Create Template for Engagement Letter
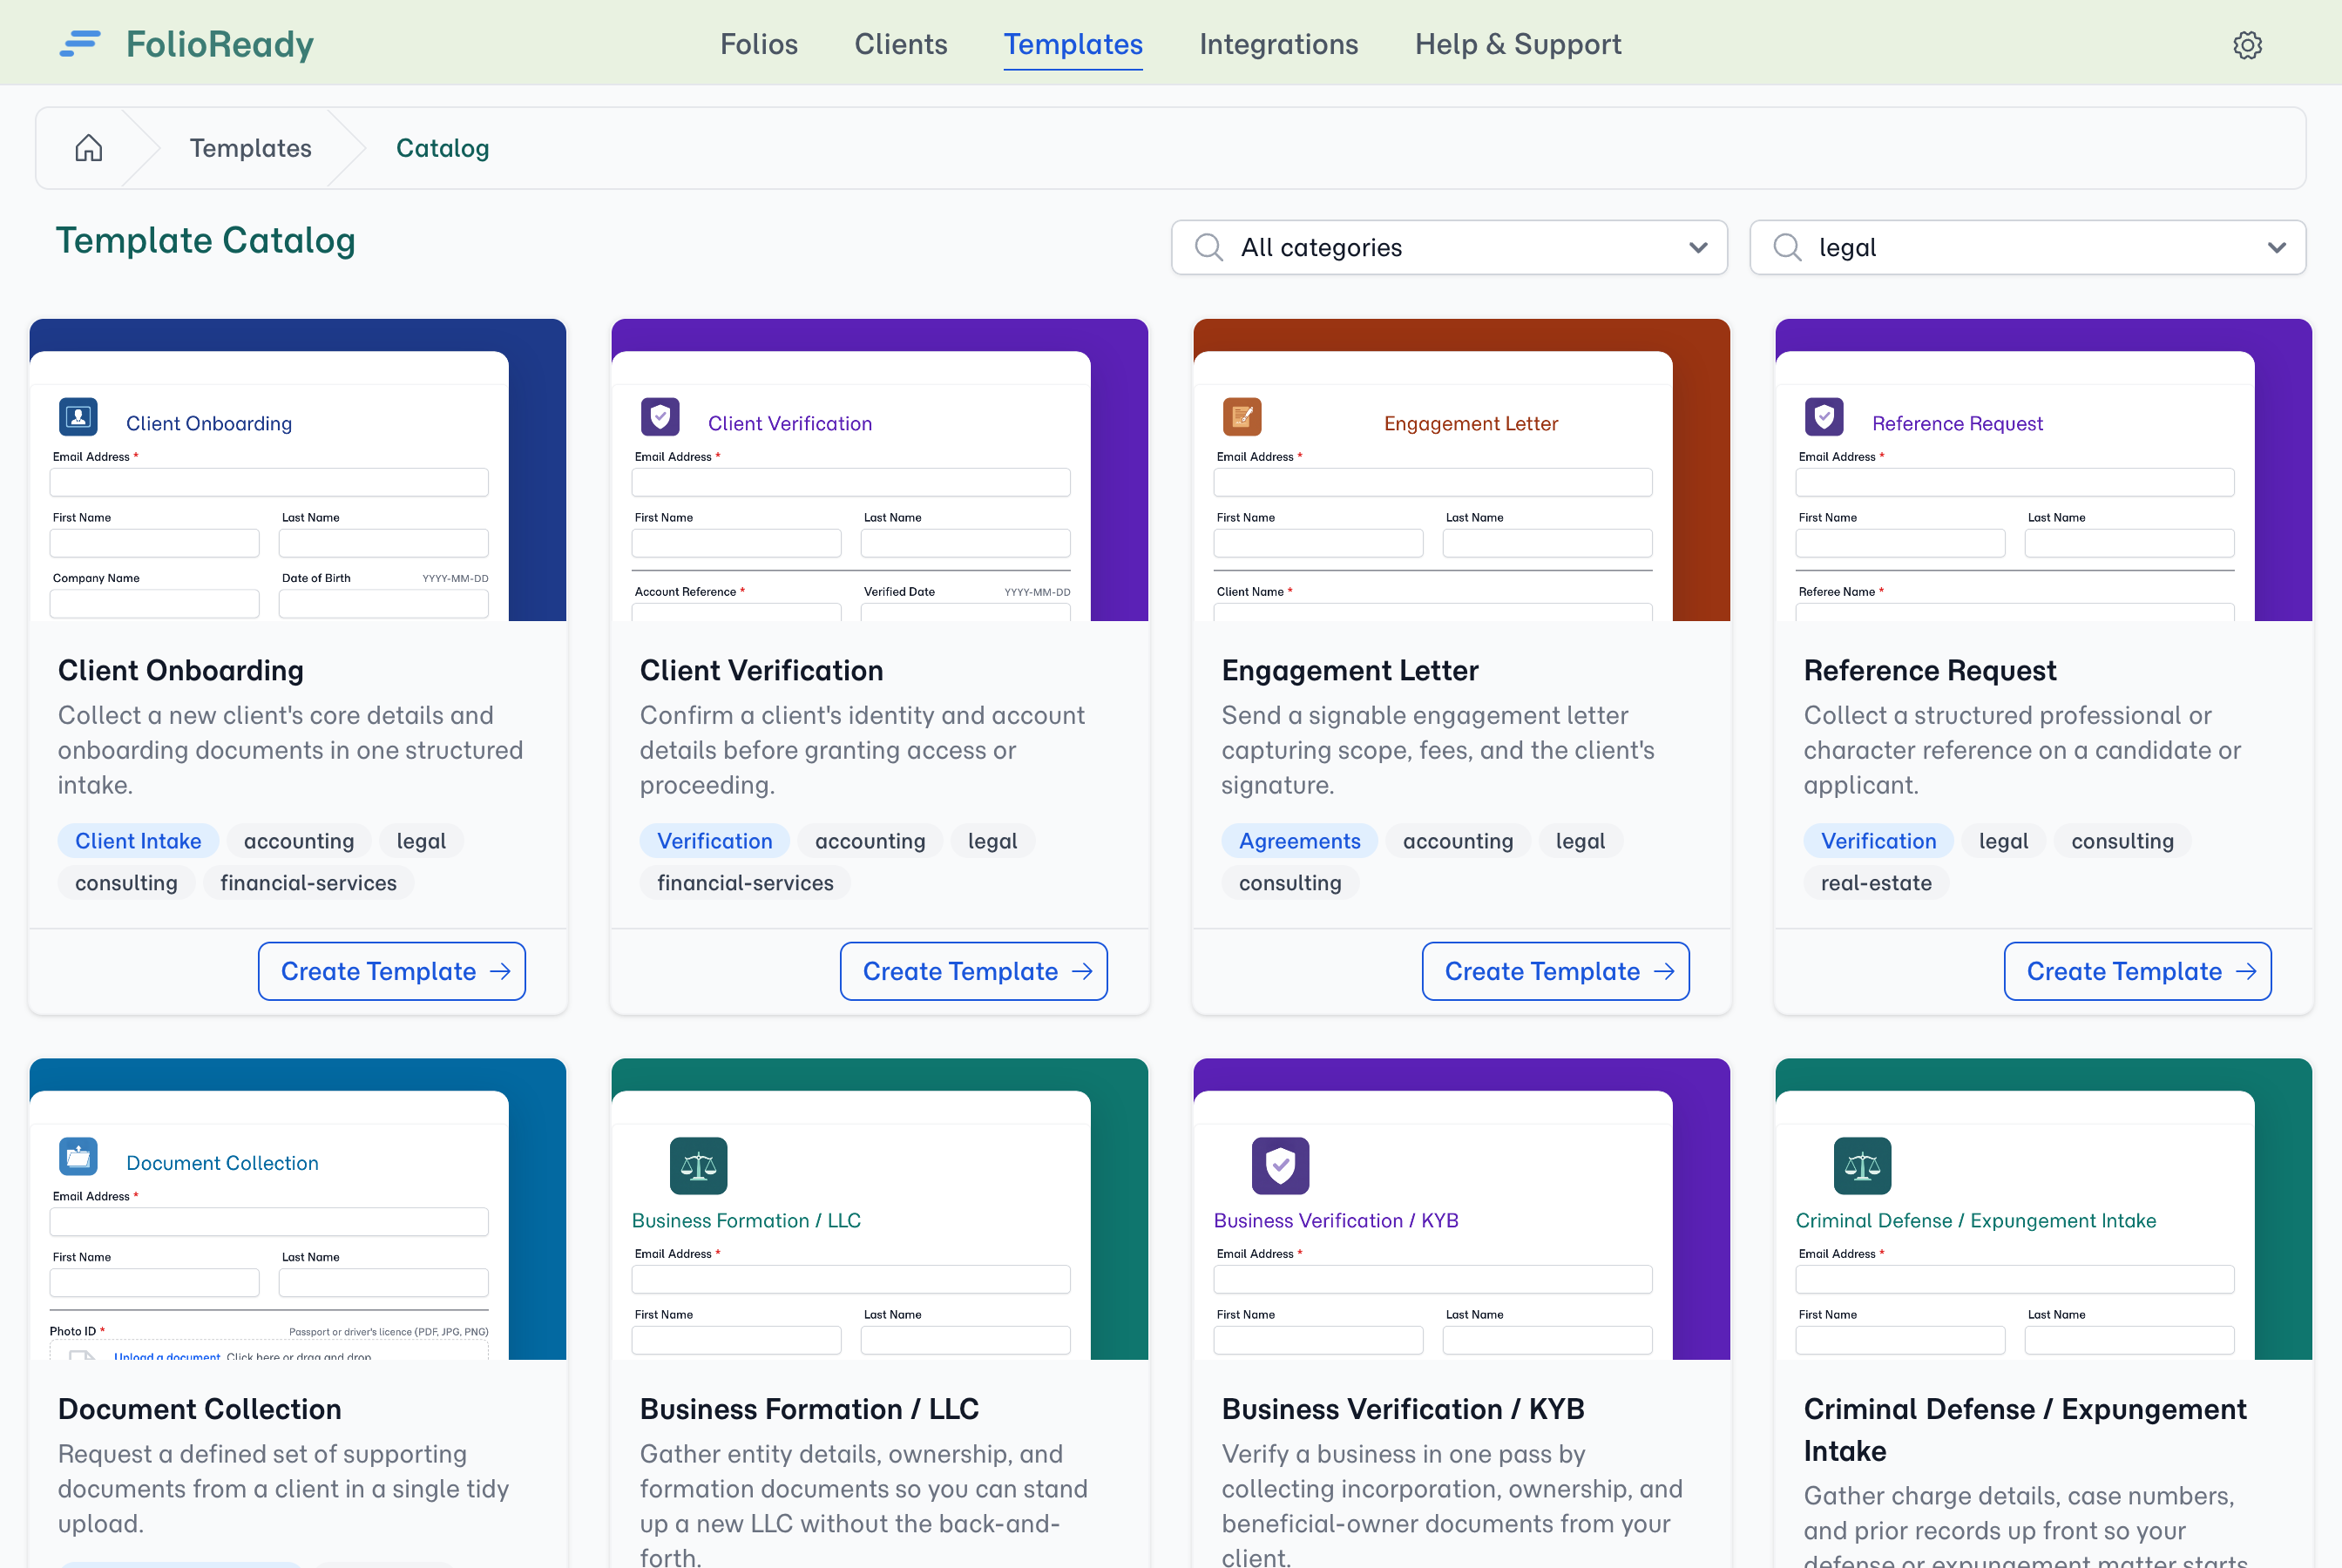This screenshot has width=2342, height=1568. click(x=1556, y=971)
